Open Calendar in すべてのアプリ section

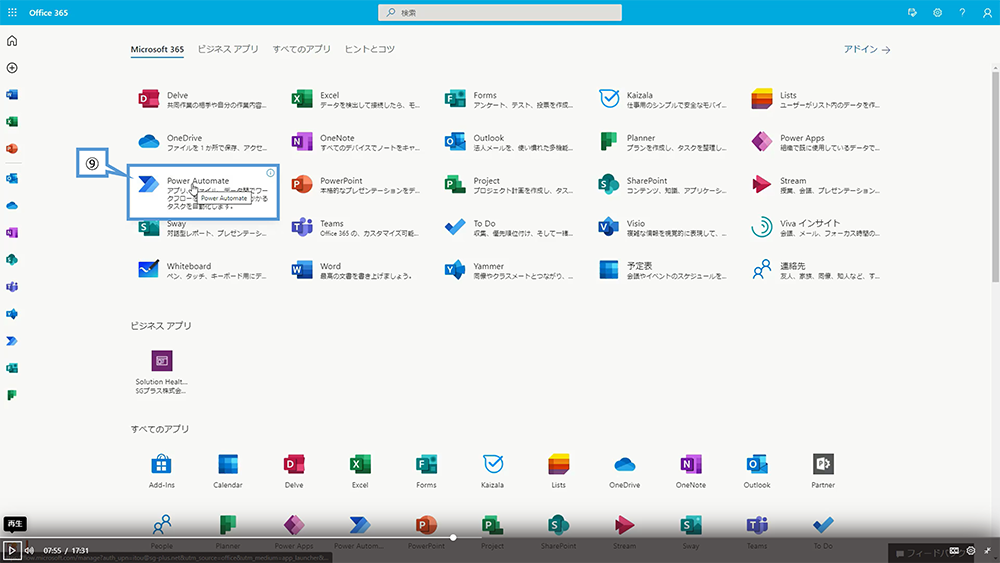pyautogui.click(x=228, y=471)
